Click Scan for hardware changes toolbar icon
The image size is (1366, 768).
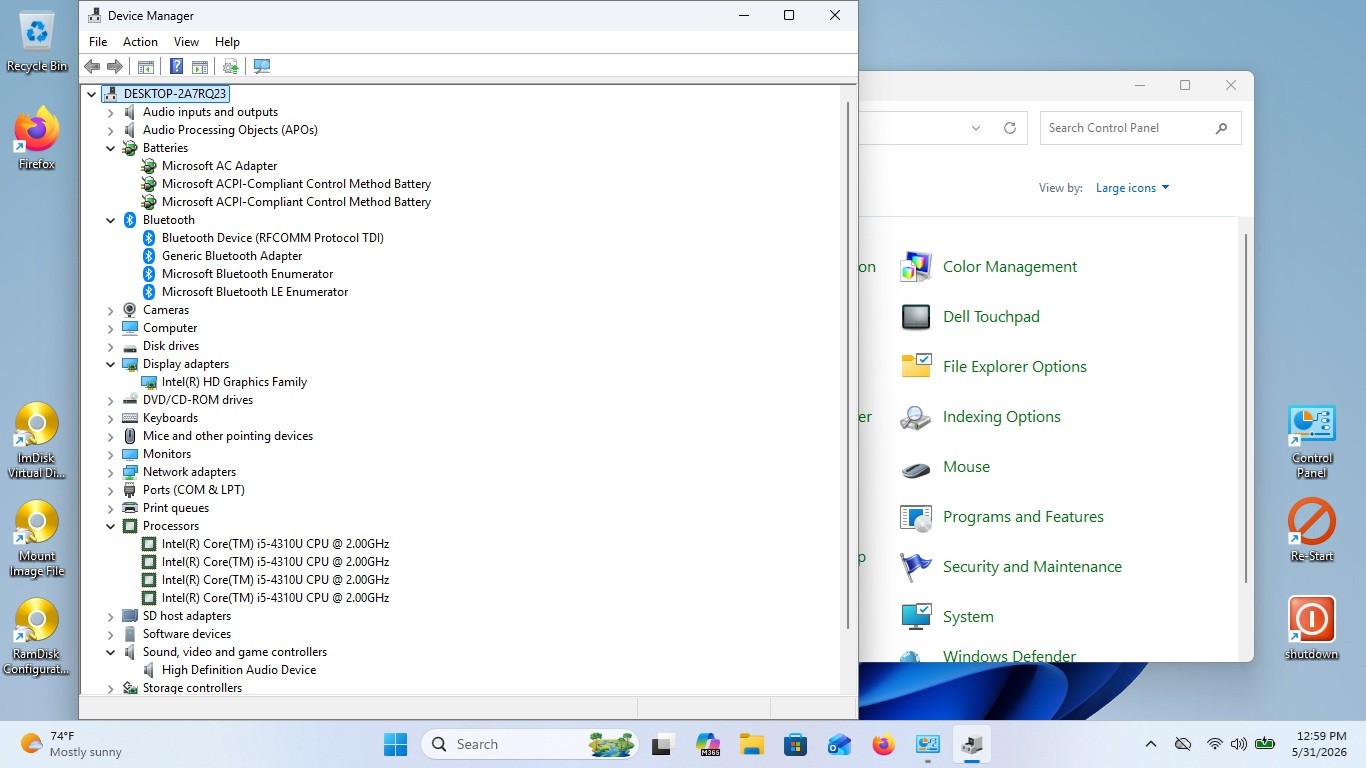point(262,66)
